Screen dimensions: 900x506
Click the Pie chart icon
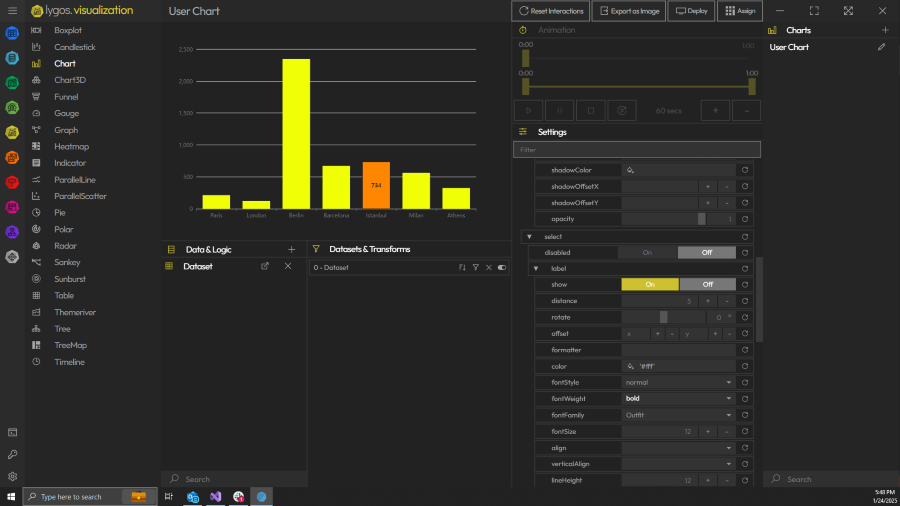pos(36,213)
